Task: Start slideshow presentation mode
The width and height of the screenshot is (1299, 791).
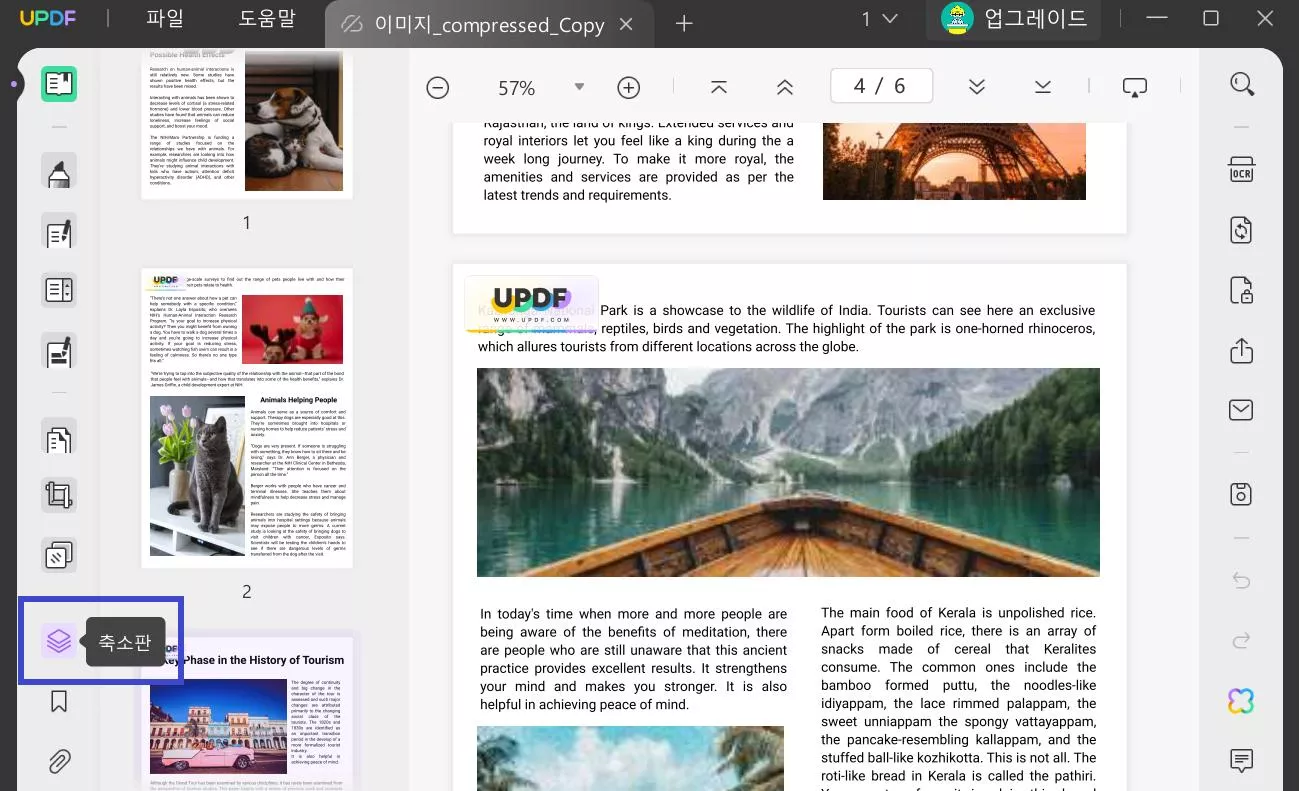Action: (1135, 87)
